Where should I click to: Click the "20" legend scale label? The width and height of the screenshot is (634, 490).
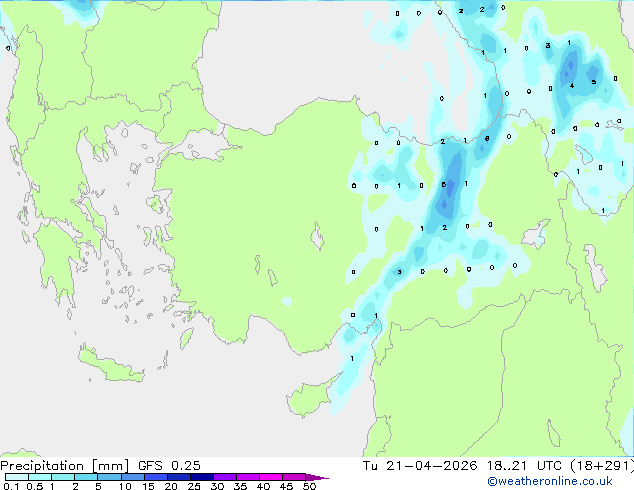coord(171,486)
